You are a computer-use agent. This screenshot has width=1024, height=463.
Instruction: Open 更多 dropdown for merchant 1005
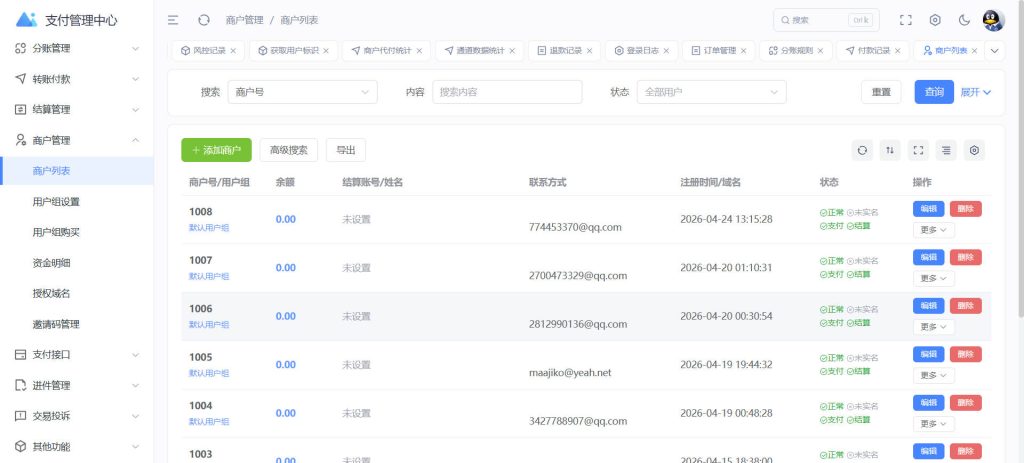tap(933, 375)
